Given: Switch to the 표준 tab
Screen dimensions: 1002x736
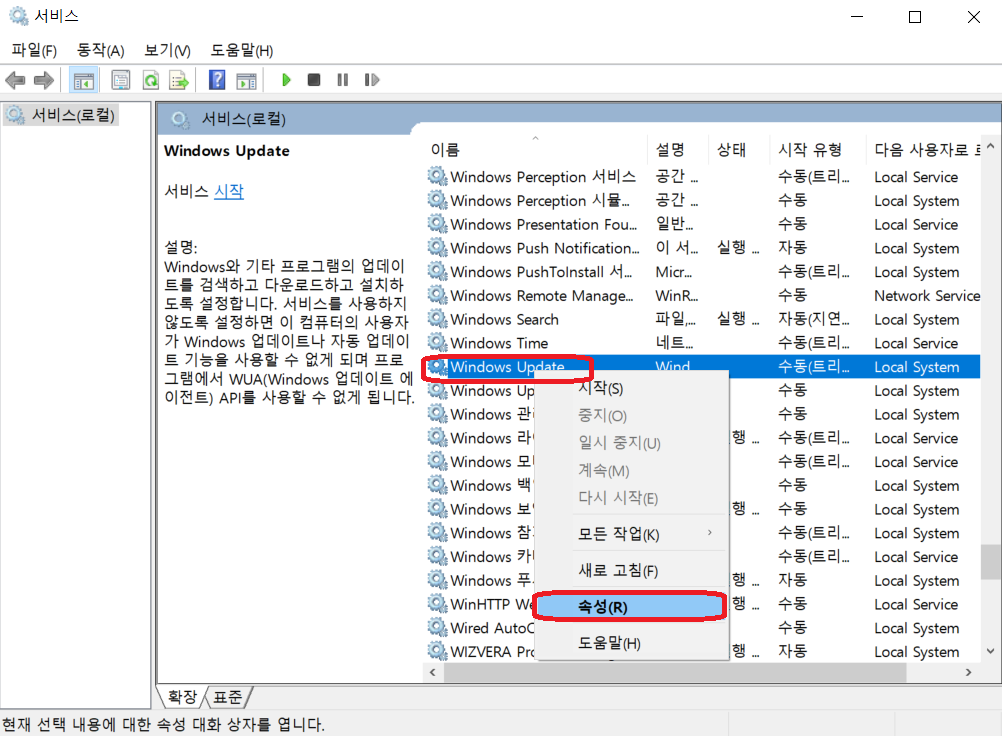Looking at the screenshot, I should pyautogui.click(x=227, y=696).
